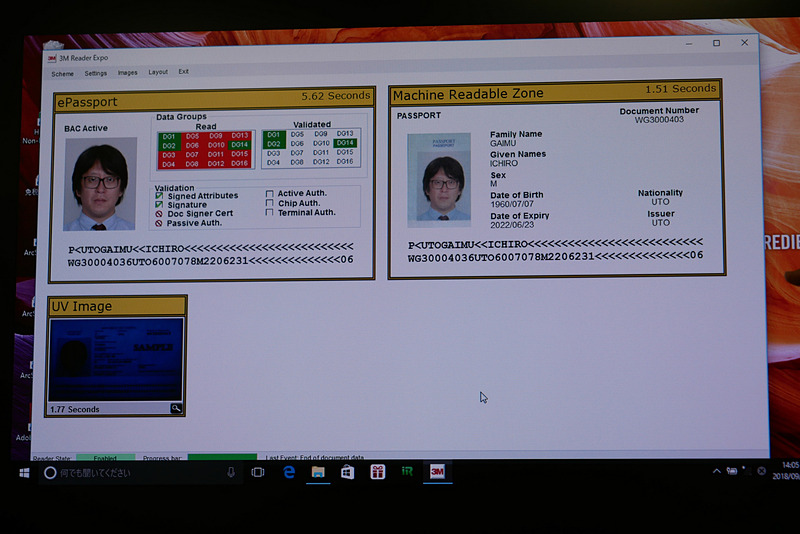The image size is (800, 534).
Task: Click Date of Birth value 1960/07/07
Action: (x=512, y=204)
